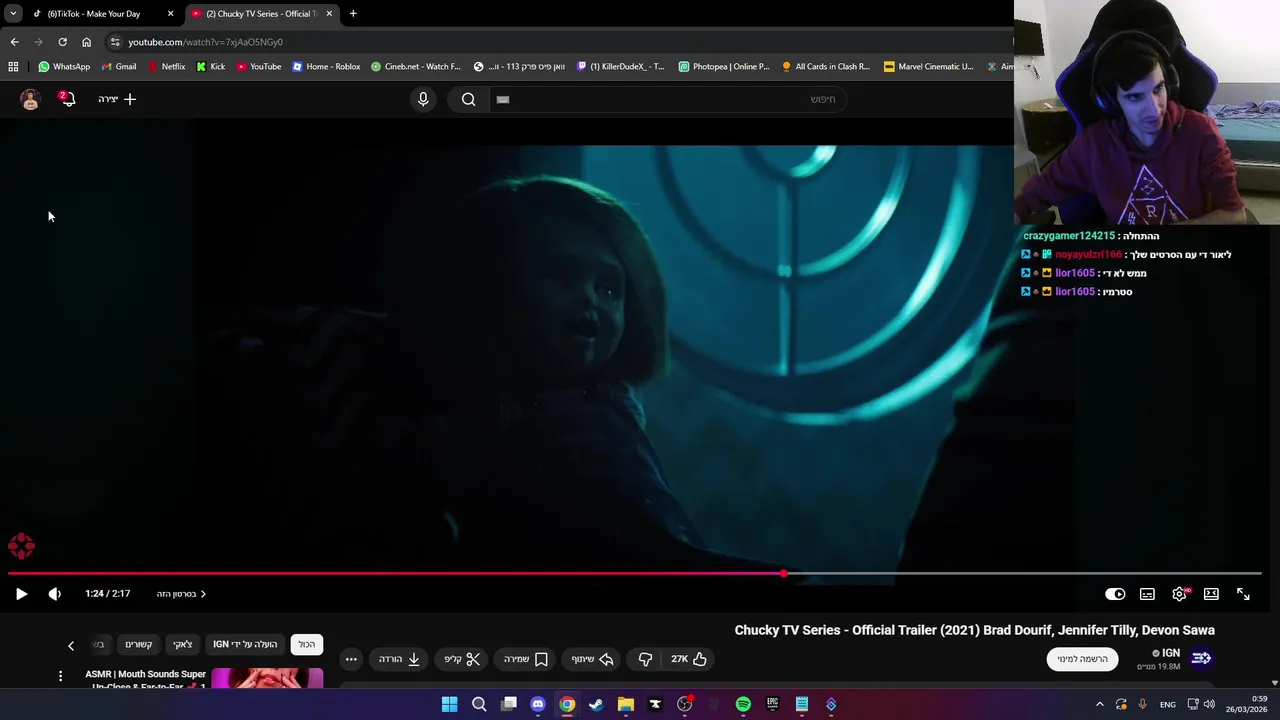Show more filter chips with chevron arrow
1280x720 pixels.
click(x=71, y=645)
